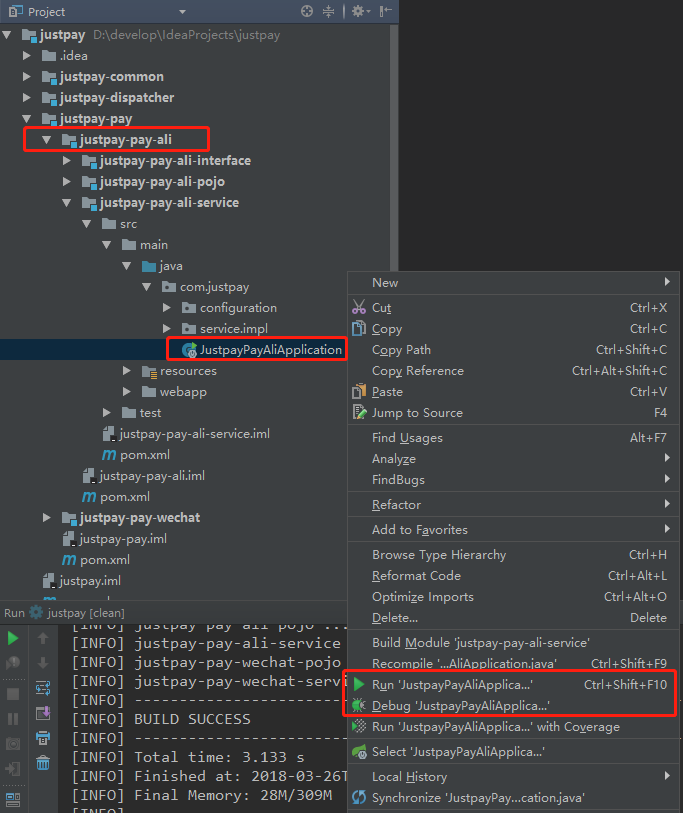Expand the .idea folder
Screen dimensions: 683x813
coord(27,55)
